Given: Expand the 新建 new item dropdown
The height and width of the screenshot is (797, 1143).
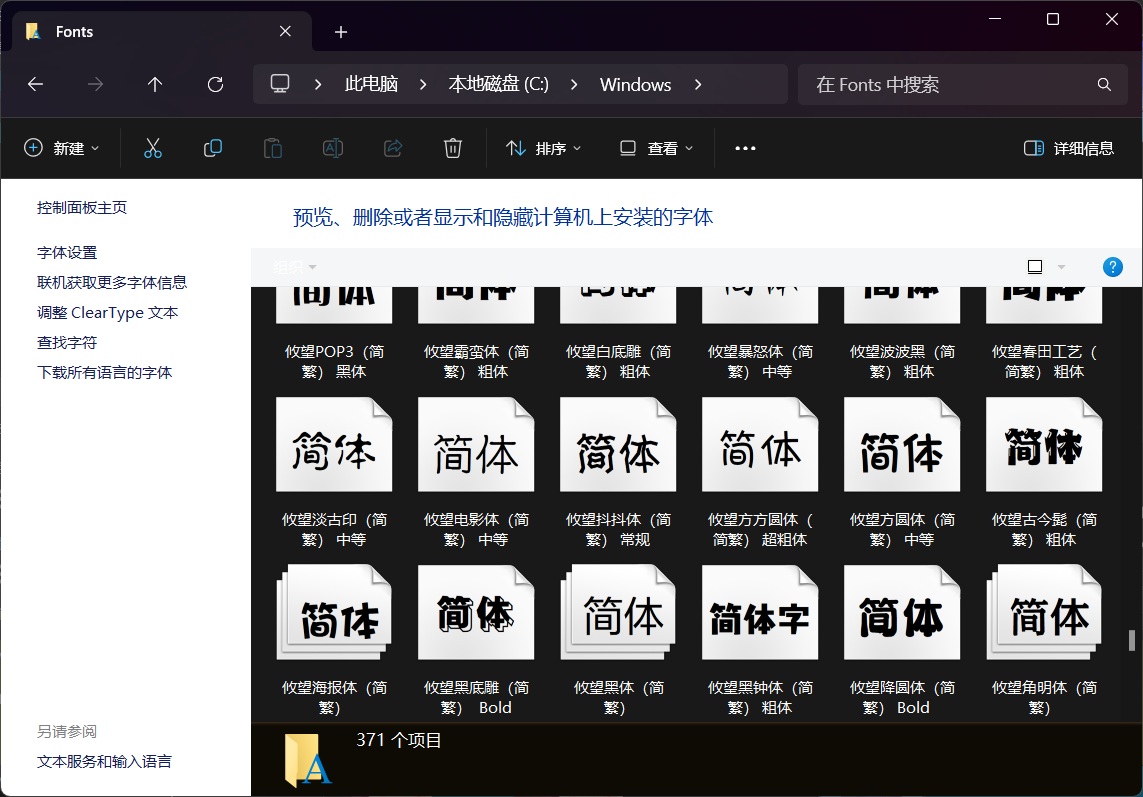Looking at the screenshot, I should [x=62, y=148].
